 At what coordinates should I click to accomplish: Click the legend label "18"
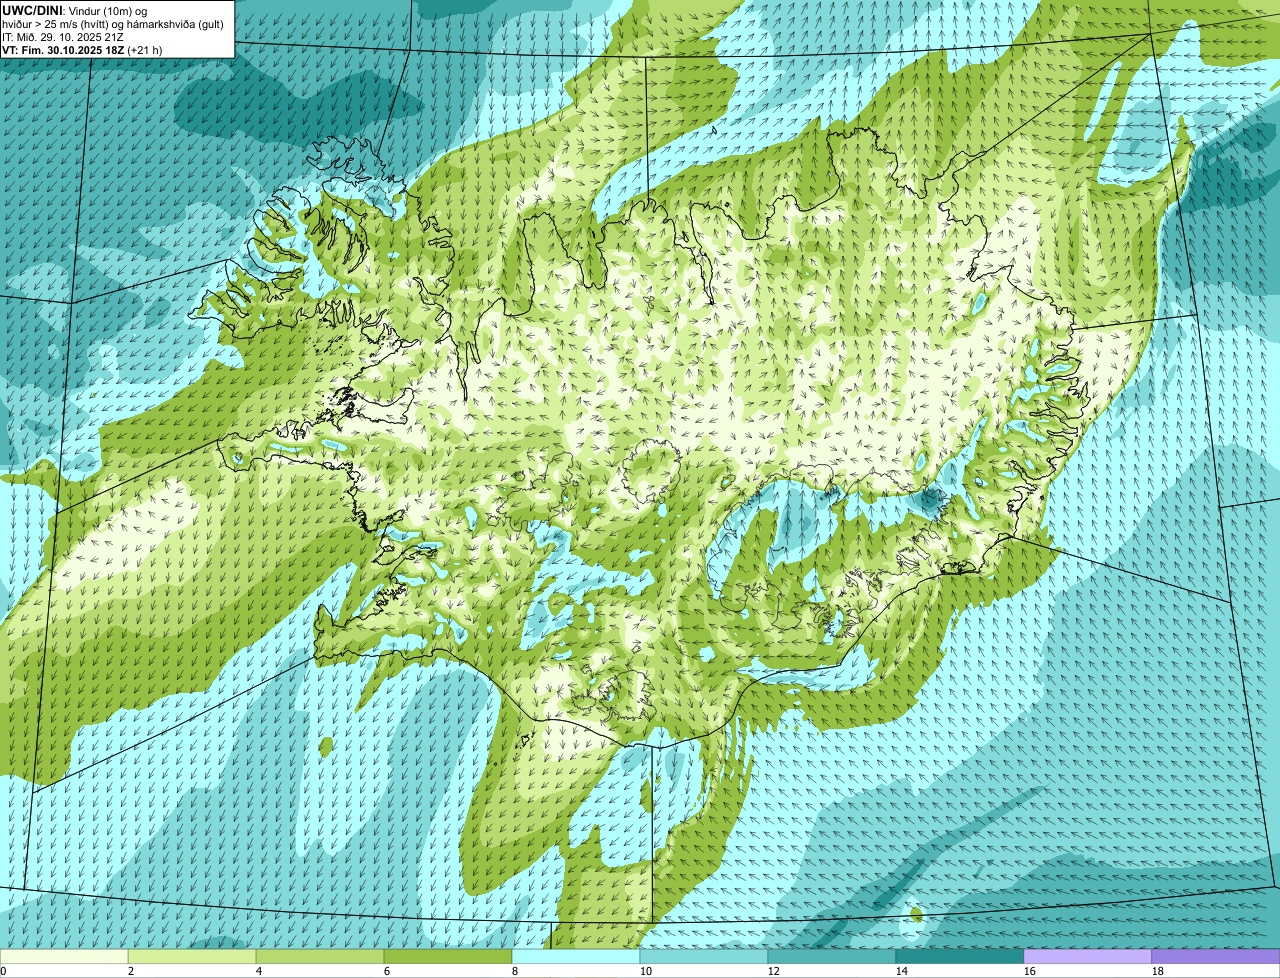(1158, 971)
